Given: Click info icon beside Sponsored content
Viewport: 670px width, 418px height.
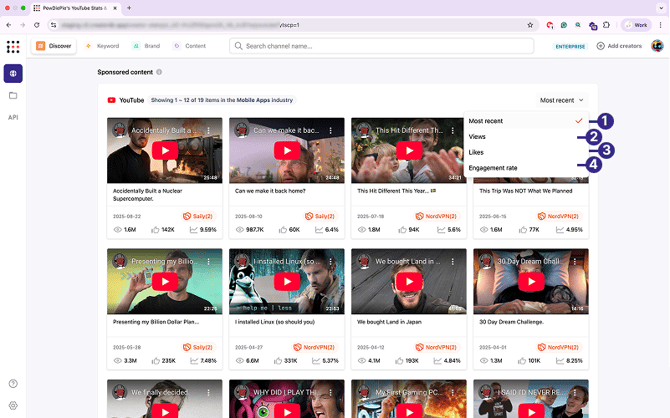Looking at the screenshot, I should [159, 72].
